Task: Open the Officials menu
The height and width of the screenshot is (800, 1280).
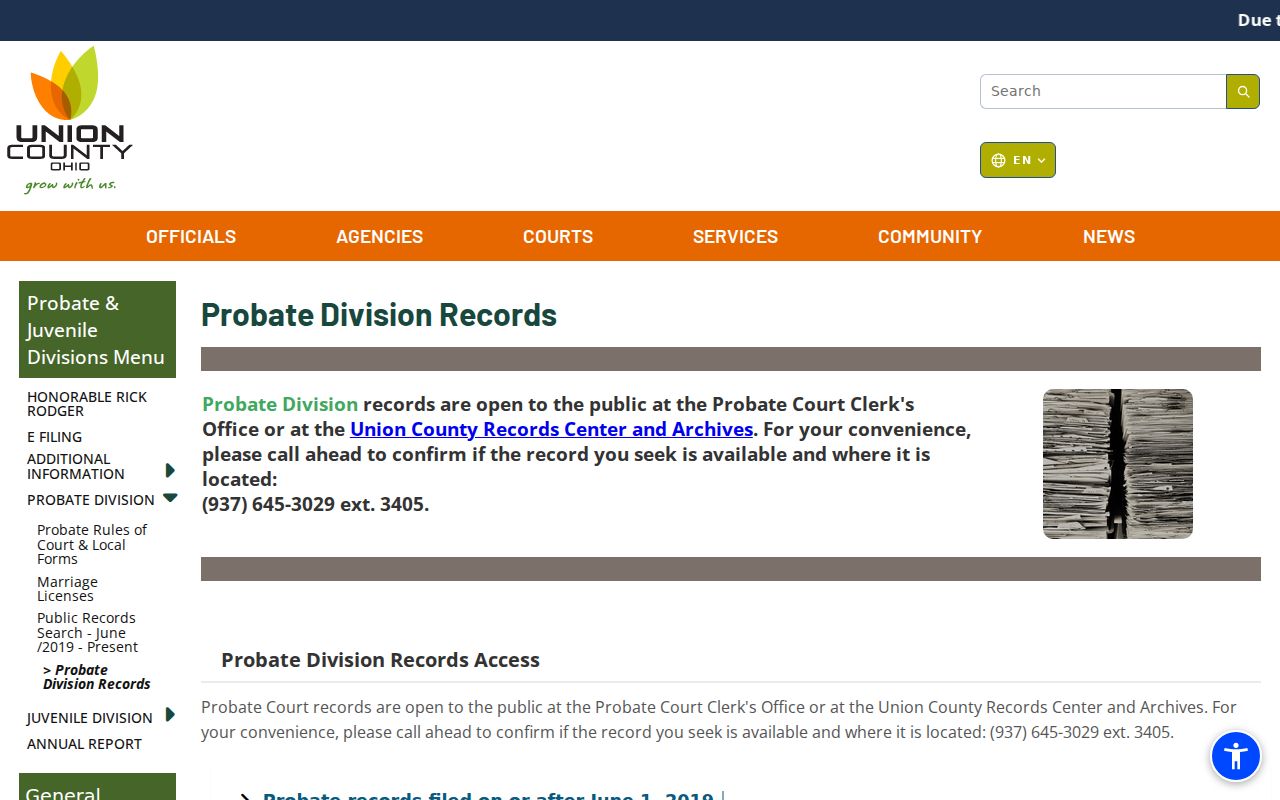Action: click(x=191, y=237)
